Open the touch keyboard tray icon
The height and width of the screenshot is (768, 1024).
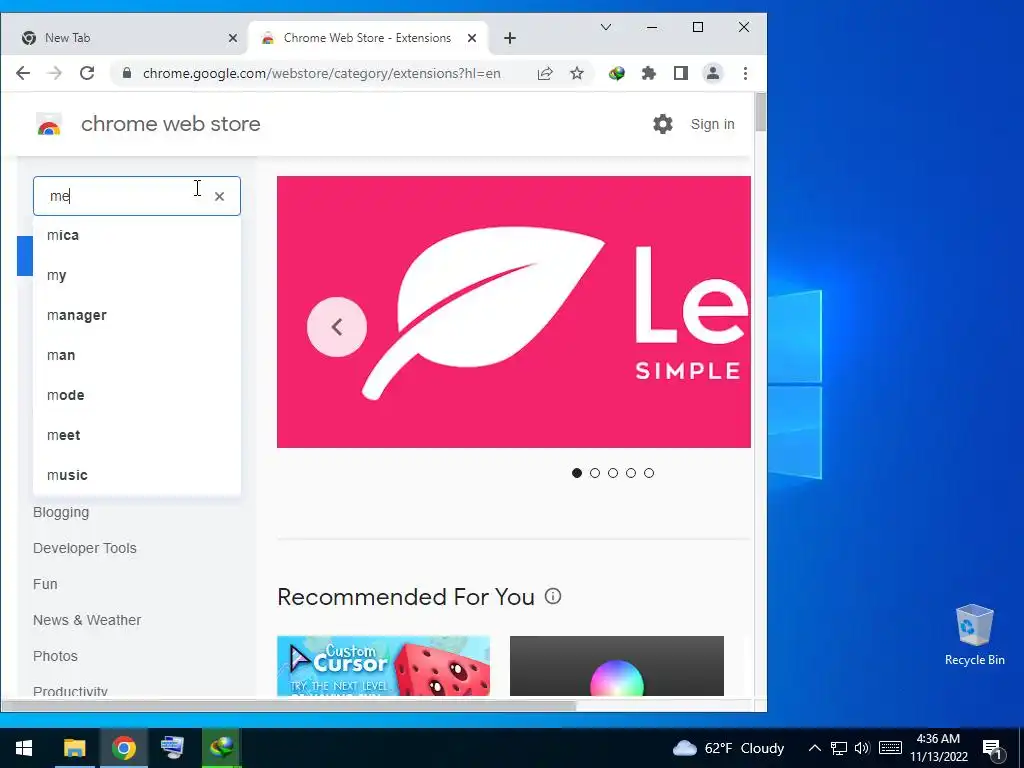click(x=890, y=748)
